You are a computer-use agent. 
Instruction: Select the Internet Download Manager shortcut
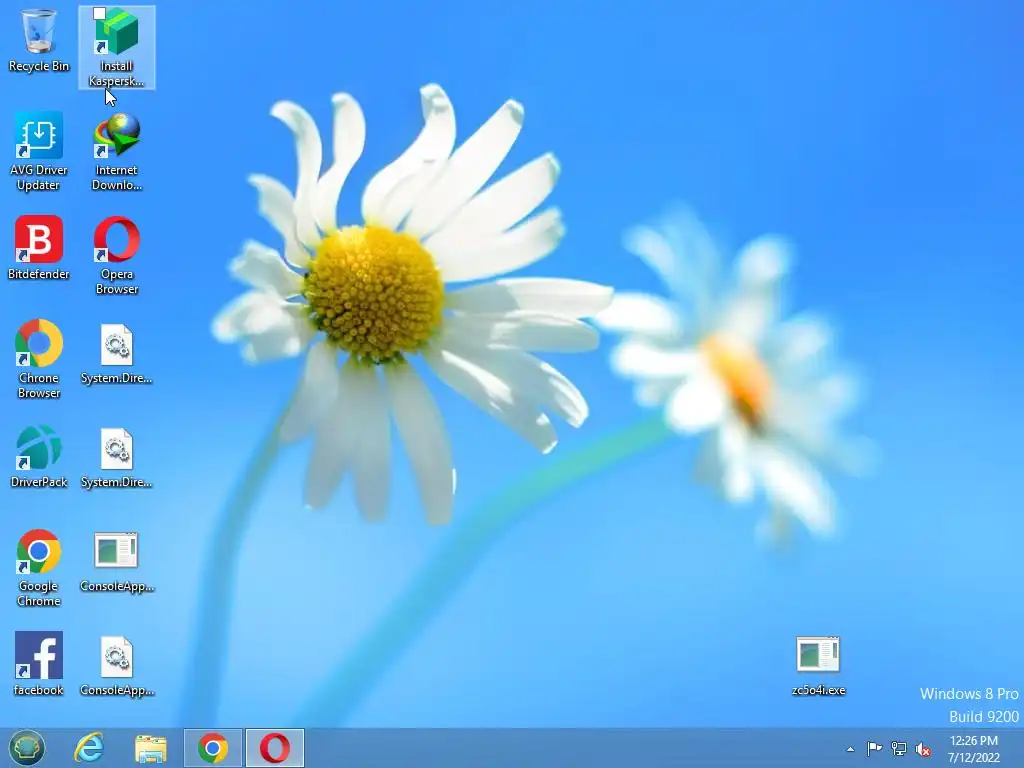pyautogui.click(x=116, y=152)
